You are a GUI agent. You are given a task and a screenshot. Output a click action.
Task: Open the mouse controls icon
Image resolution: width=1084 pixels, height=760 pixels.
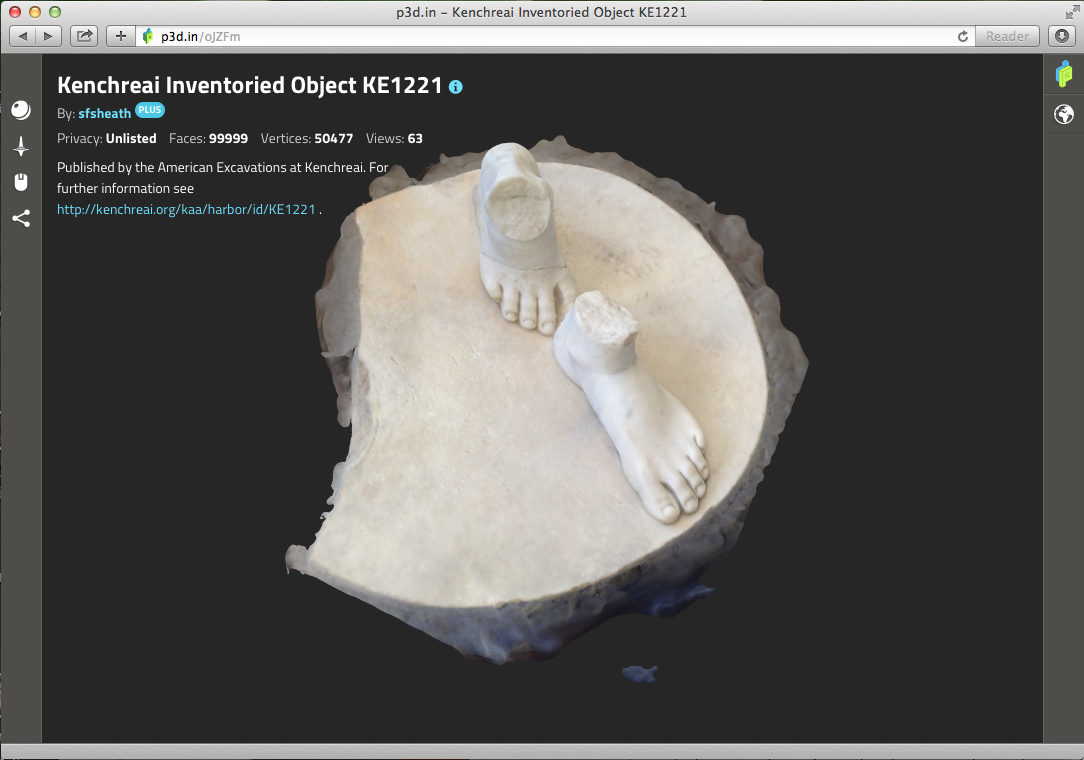(21, 182)
